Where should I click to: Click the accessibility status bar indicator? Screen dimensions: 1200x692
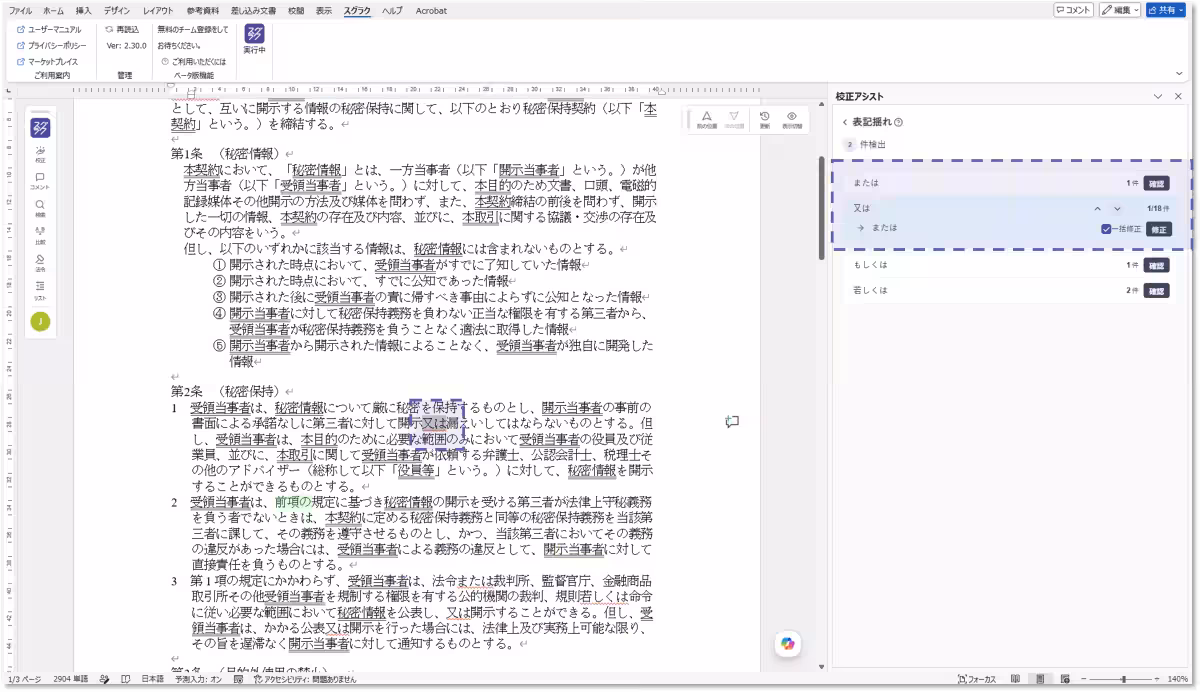pyautogui.click(x=304, y=679)
